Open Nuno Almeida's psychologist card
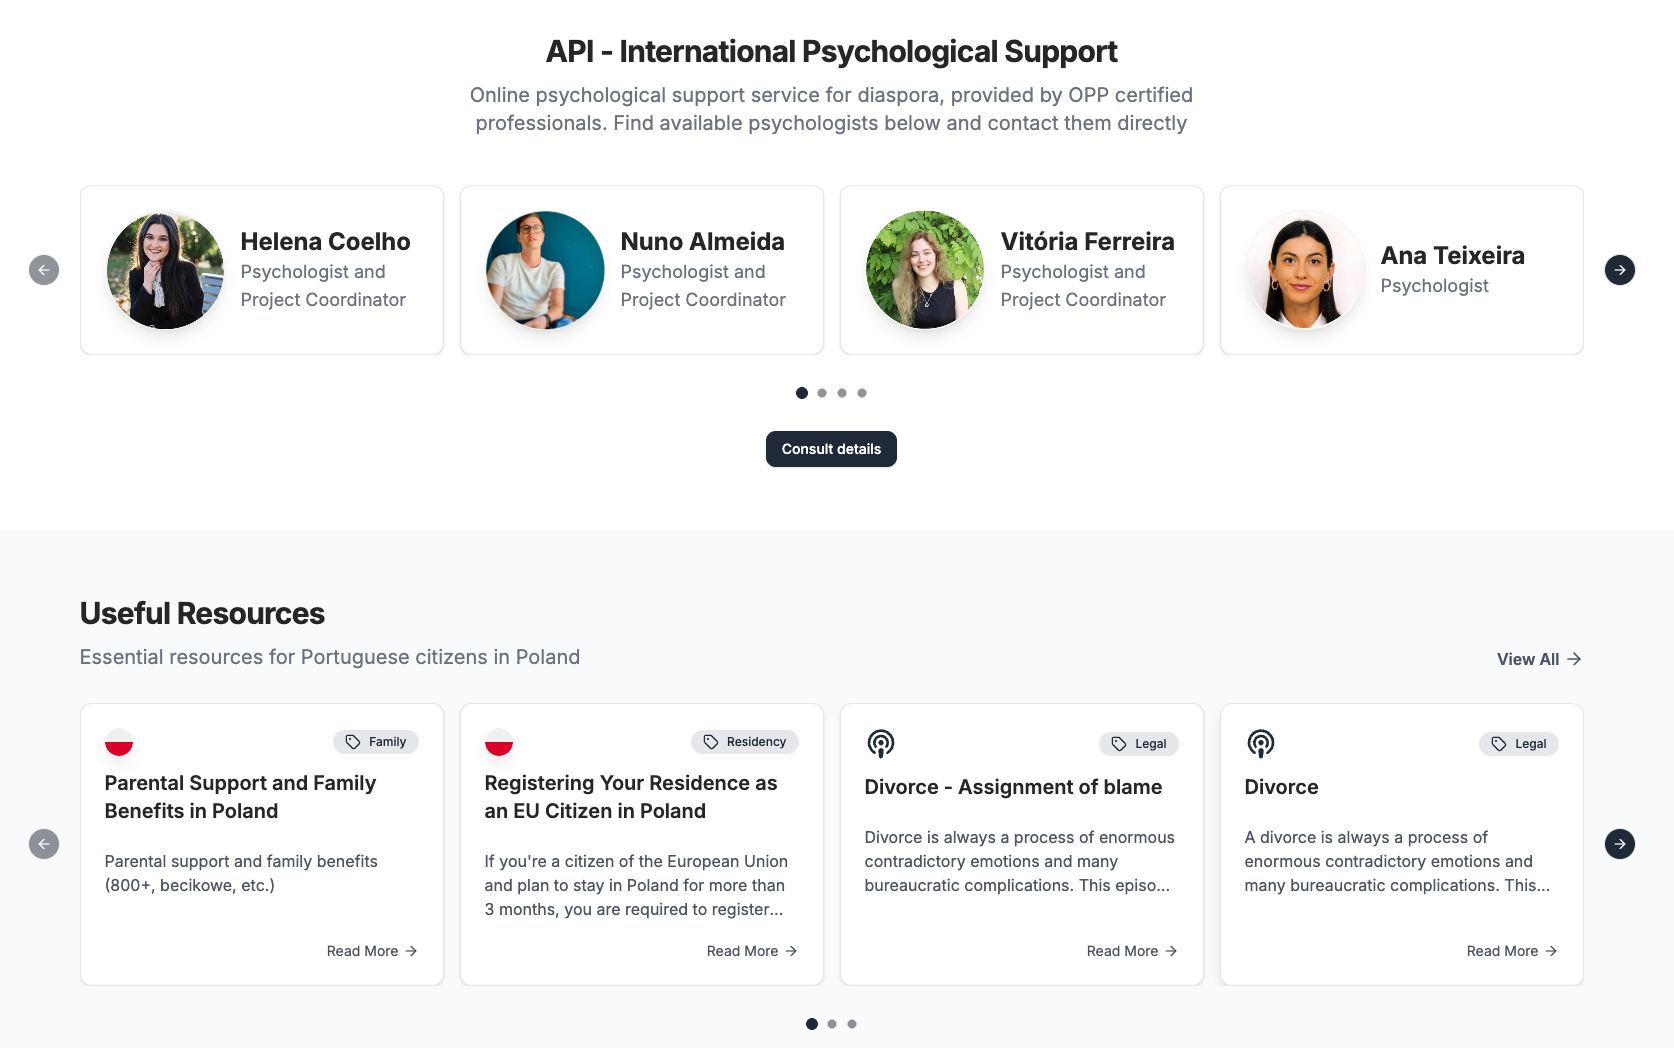1674x1048 pixels. 642,270
